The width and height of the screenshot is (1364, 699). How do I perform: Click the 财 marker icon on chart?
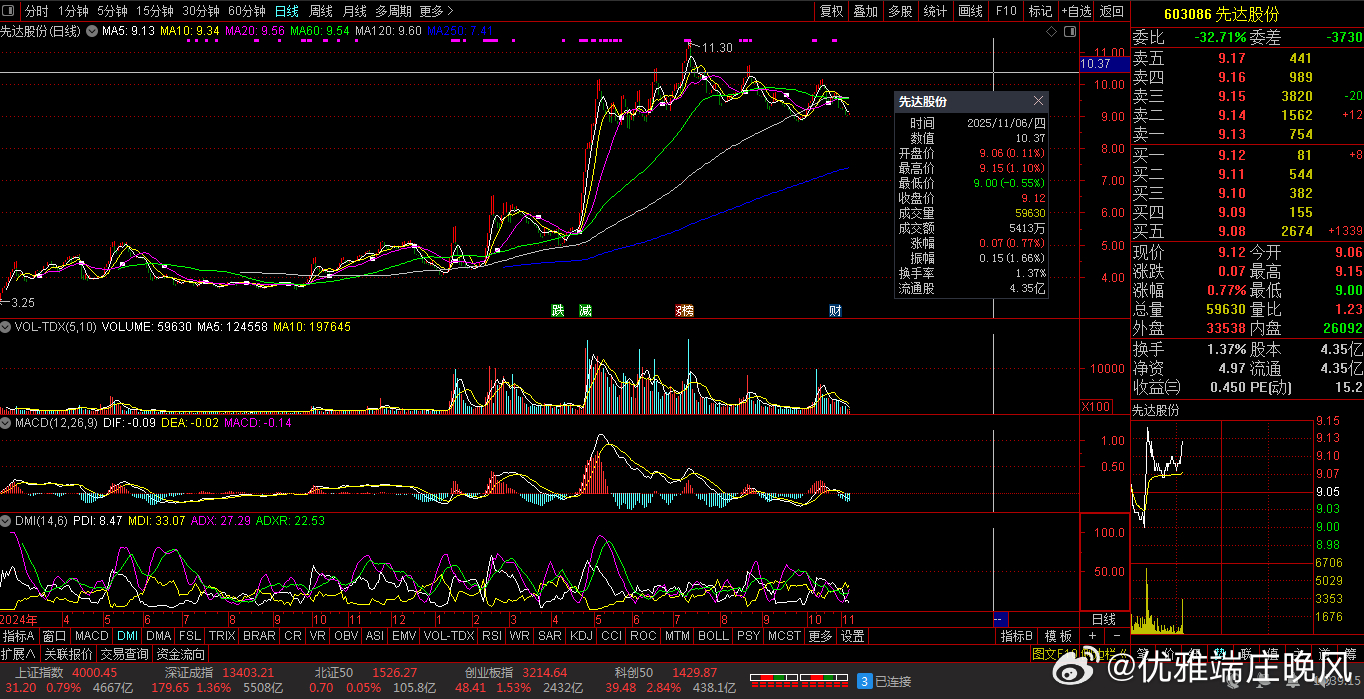coord(835,311)
